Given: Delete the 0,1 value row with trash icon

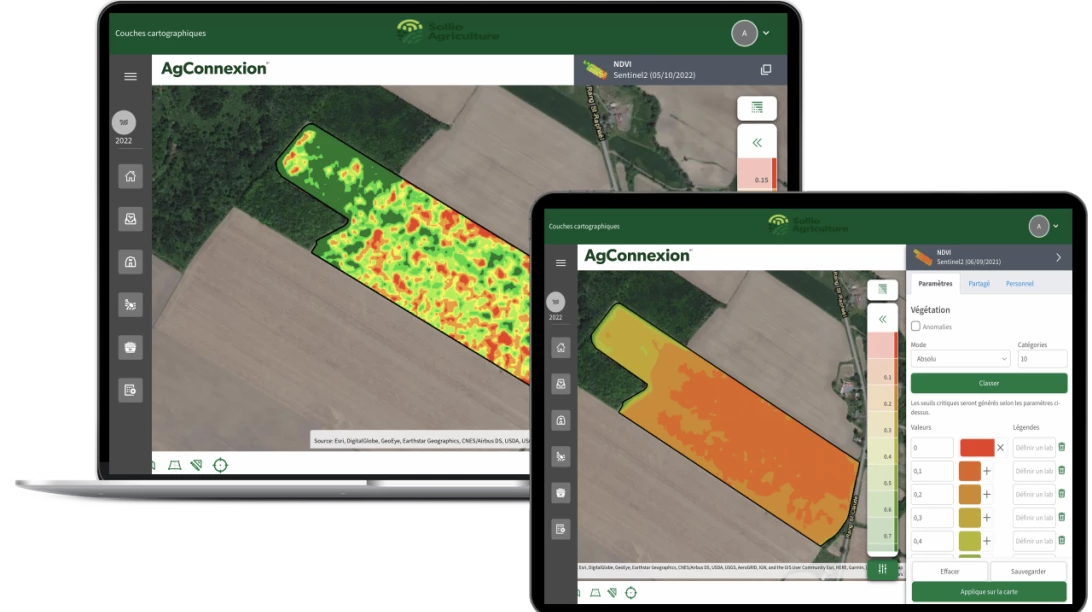Looking at the screenshot, I should click(x=1061, y=471).
